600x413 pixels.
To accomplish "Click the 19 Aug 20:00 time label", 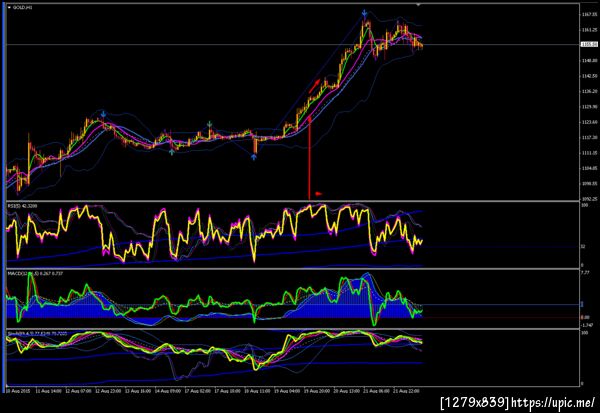I will click(317, 391).
